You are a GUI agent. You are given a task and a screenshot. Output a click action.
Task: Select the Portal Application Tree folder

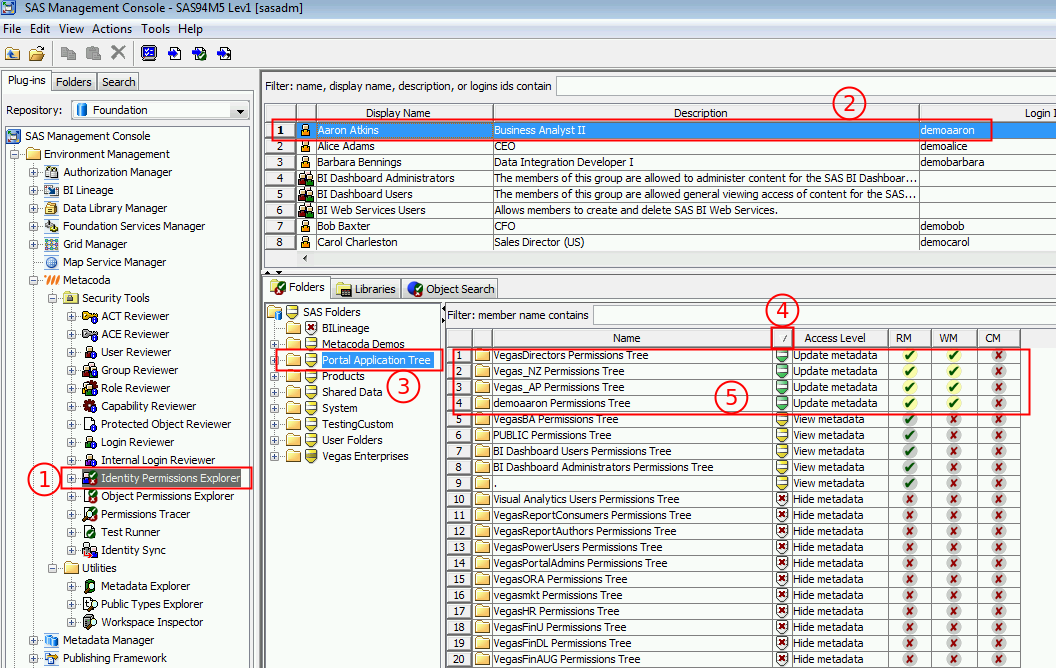[x=376, y=360]
